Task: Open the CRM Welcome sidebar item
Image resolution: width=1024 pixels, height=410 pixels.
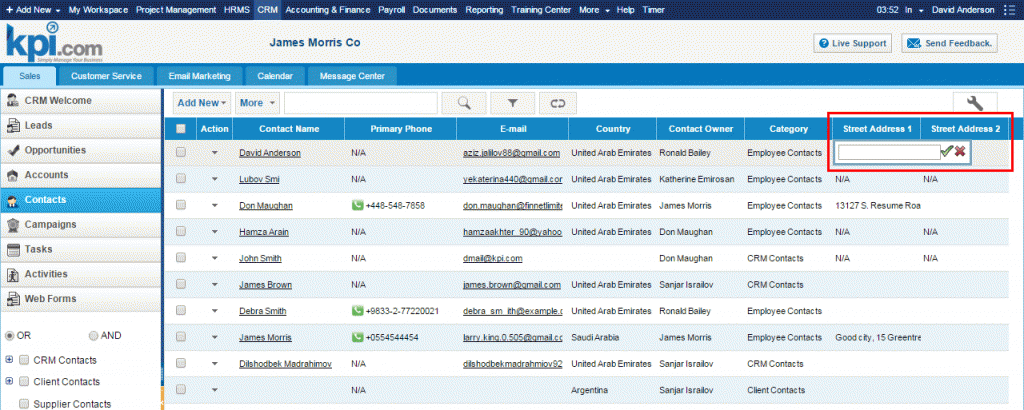Action: pyautogui.click(x=81, y=101)
